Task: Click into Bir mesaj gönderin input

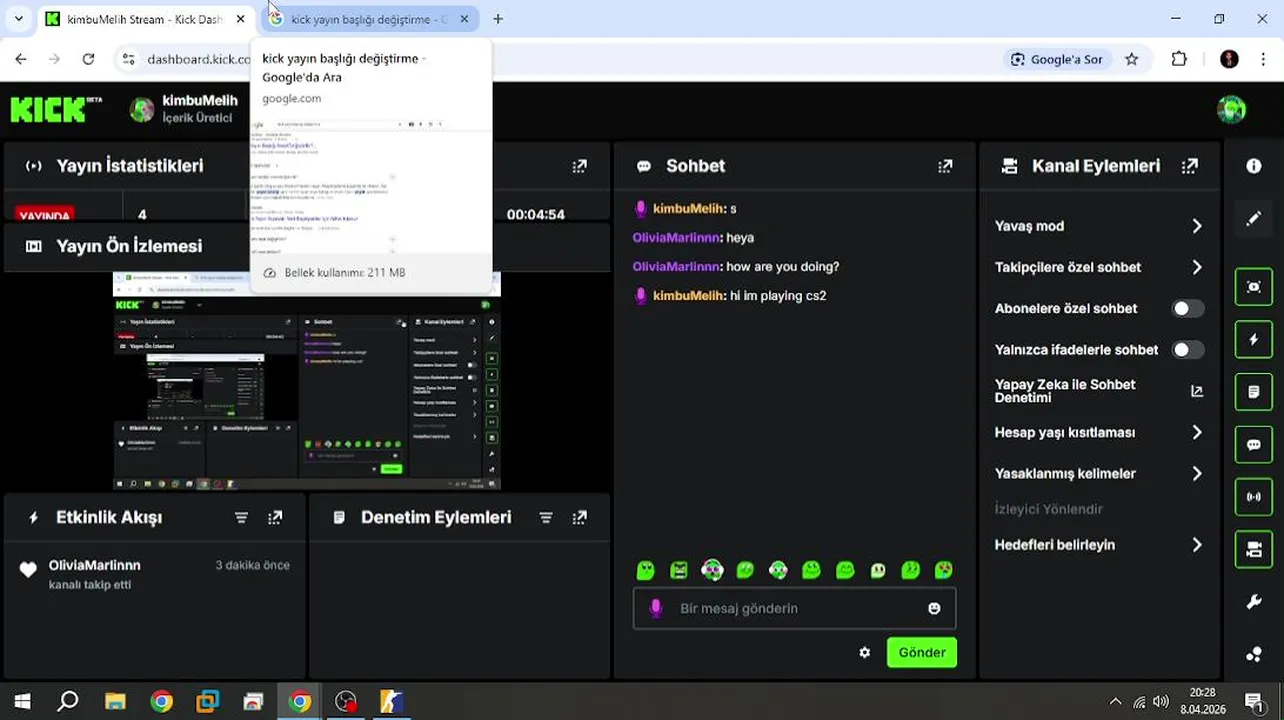Action: point(795,608)
